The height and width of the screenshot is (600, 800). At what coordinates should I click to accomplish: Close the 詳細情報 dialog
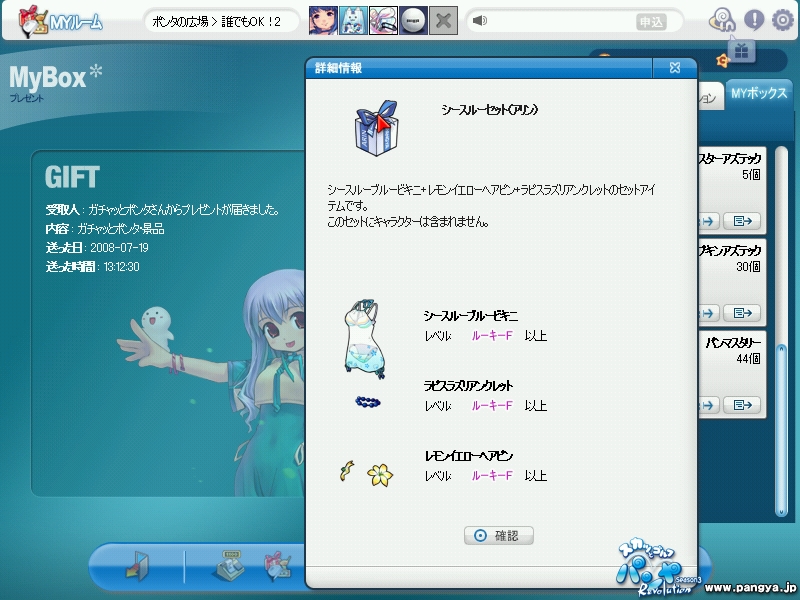pyautogui.click(x=674, y=68)
